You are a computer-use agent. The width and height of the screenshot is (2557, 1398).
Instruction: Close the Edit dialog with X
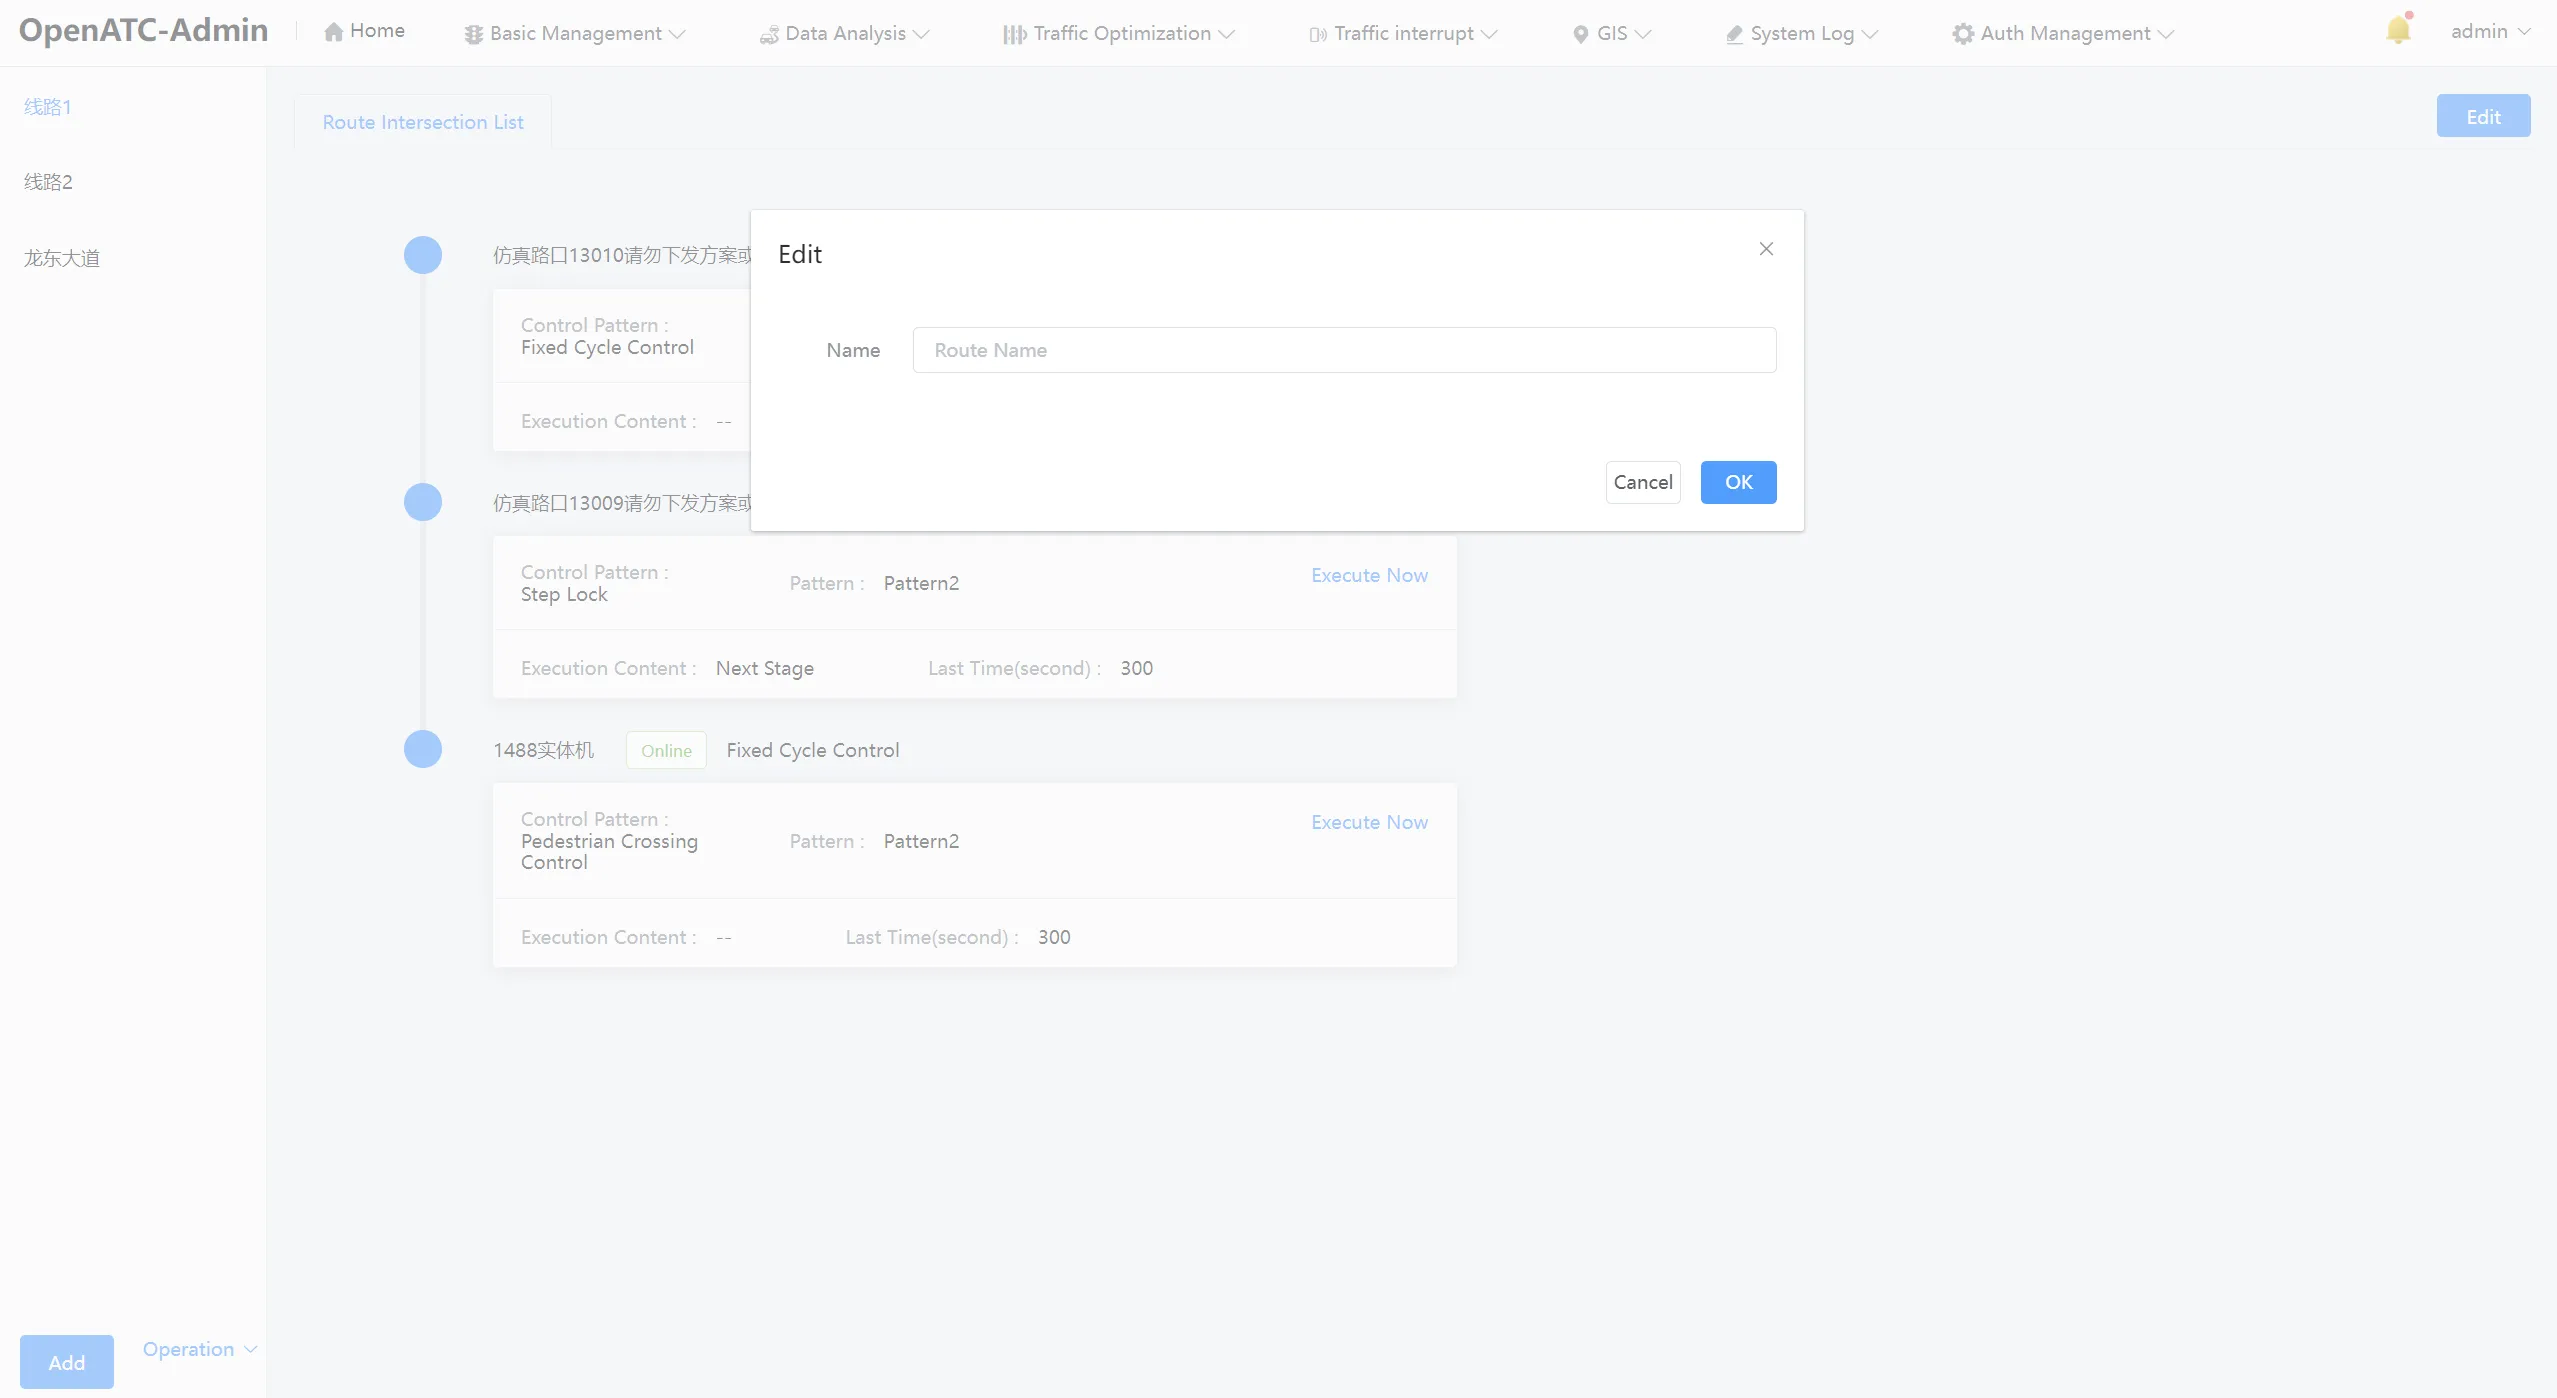point(1766,249)
